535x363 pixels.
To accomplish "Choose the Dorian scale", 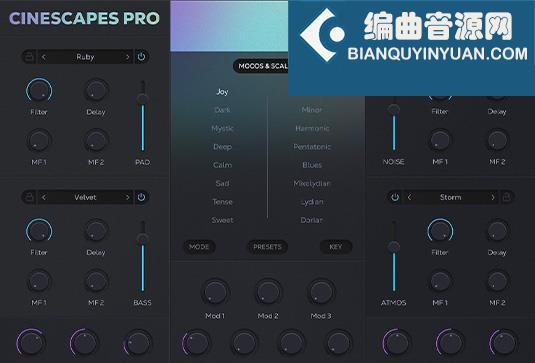I will (x=312, y=220).
